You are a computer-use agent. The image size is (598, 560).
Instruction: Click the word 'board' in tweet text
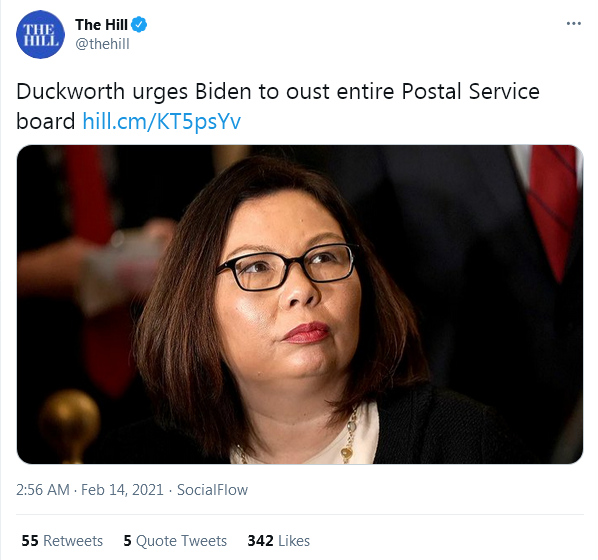[45, 121]
